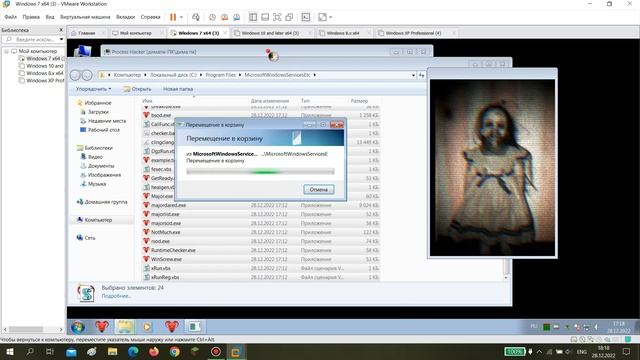Select Видео library in navigation pane

[x=91, y=157]
